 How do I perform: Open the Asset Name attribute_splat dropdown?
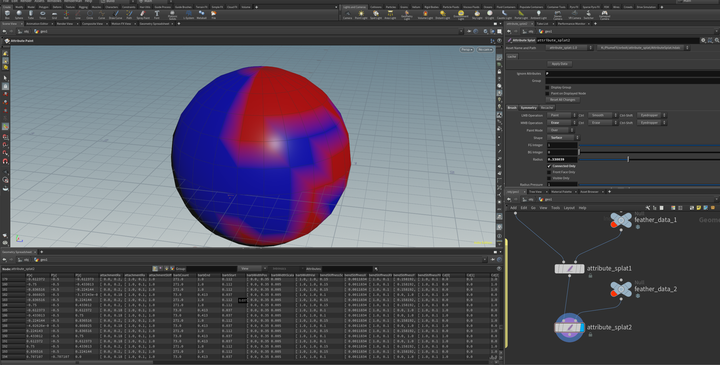pos(569,48)
